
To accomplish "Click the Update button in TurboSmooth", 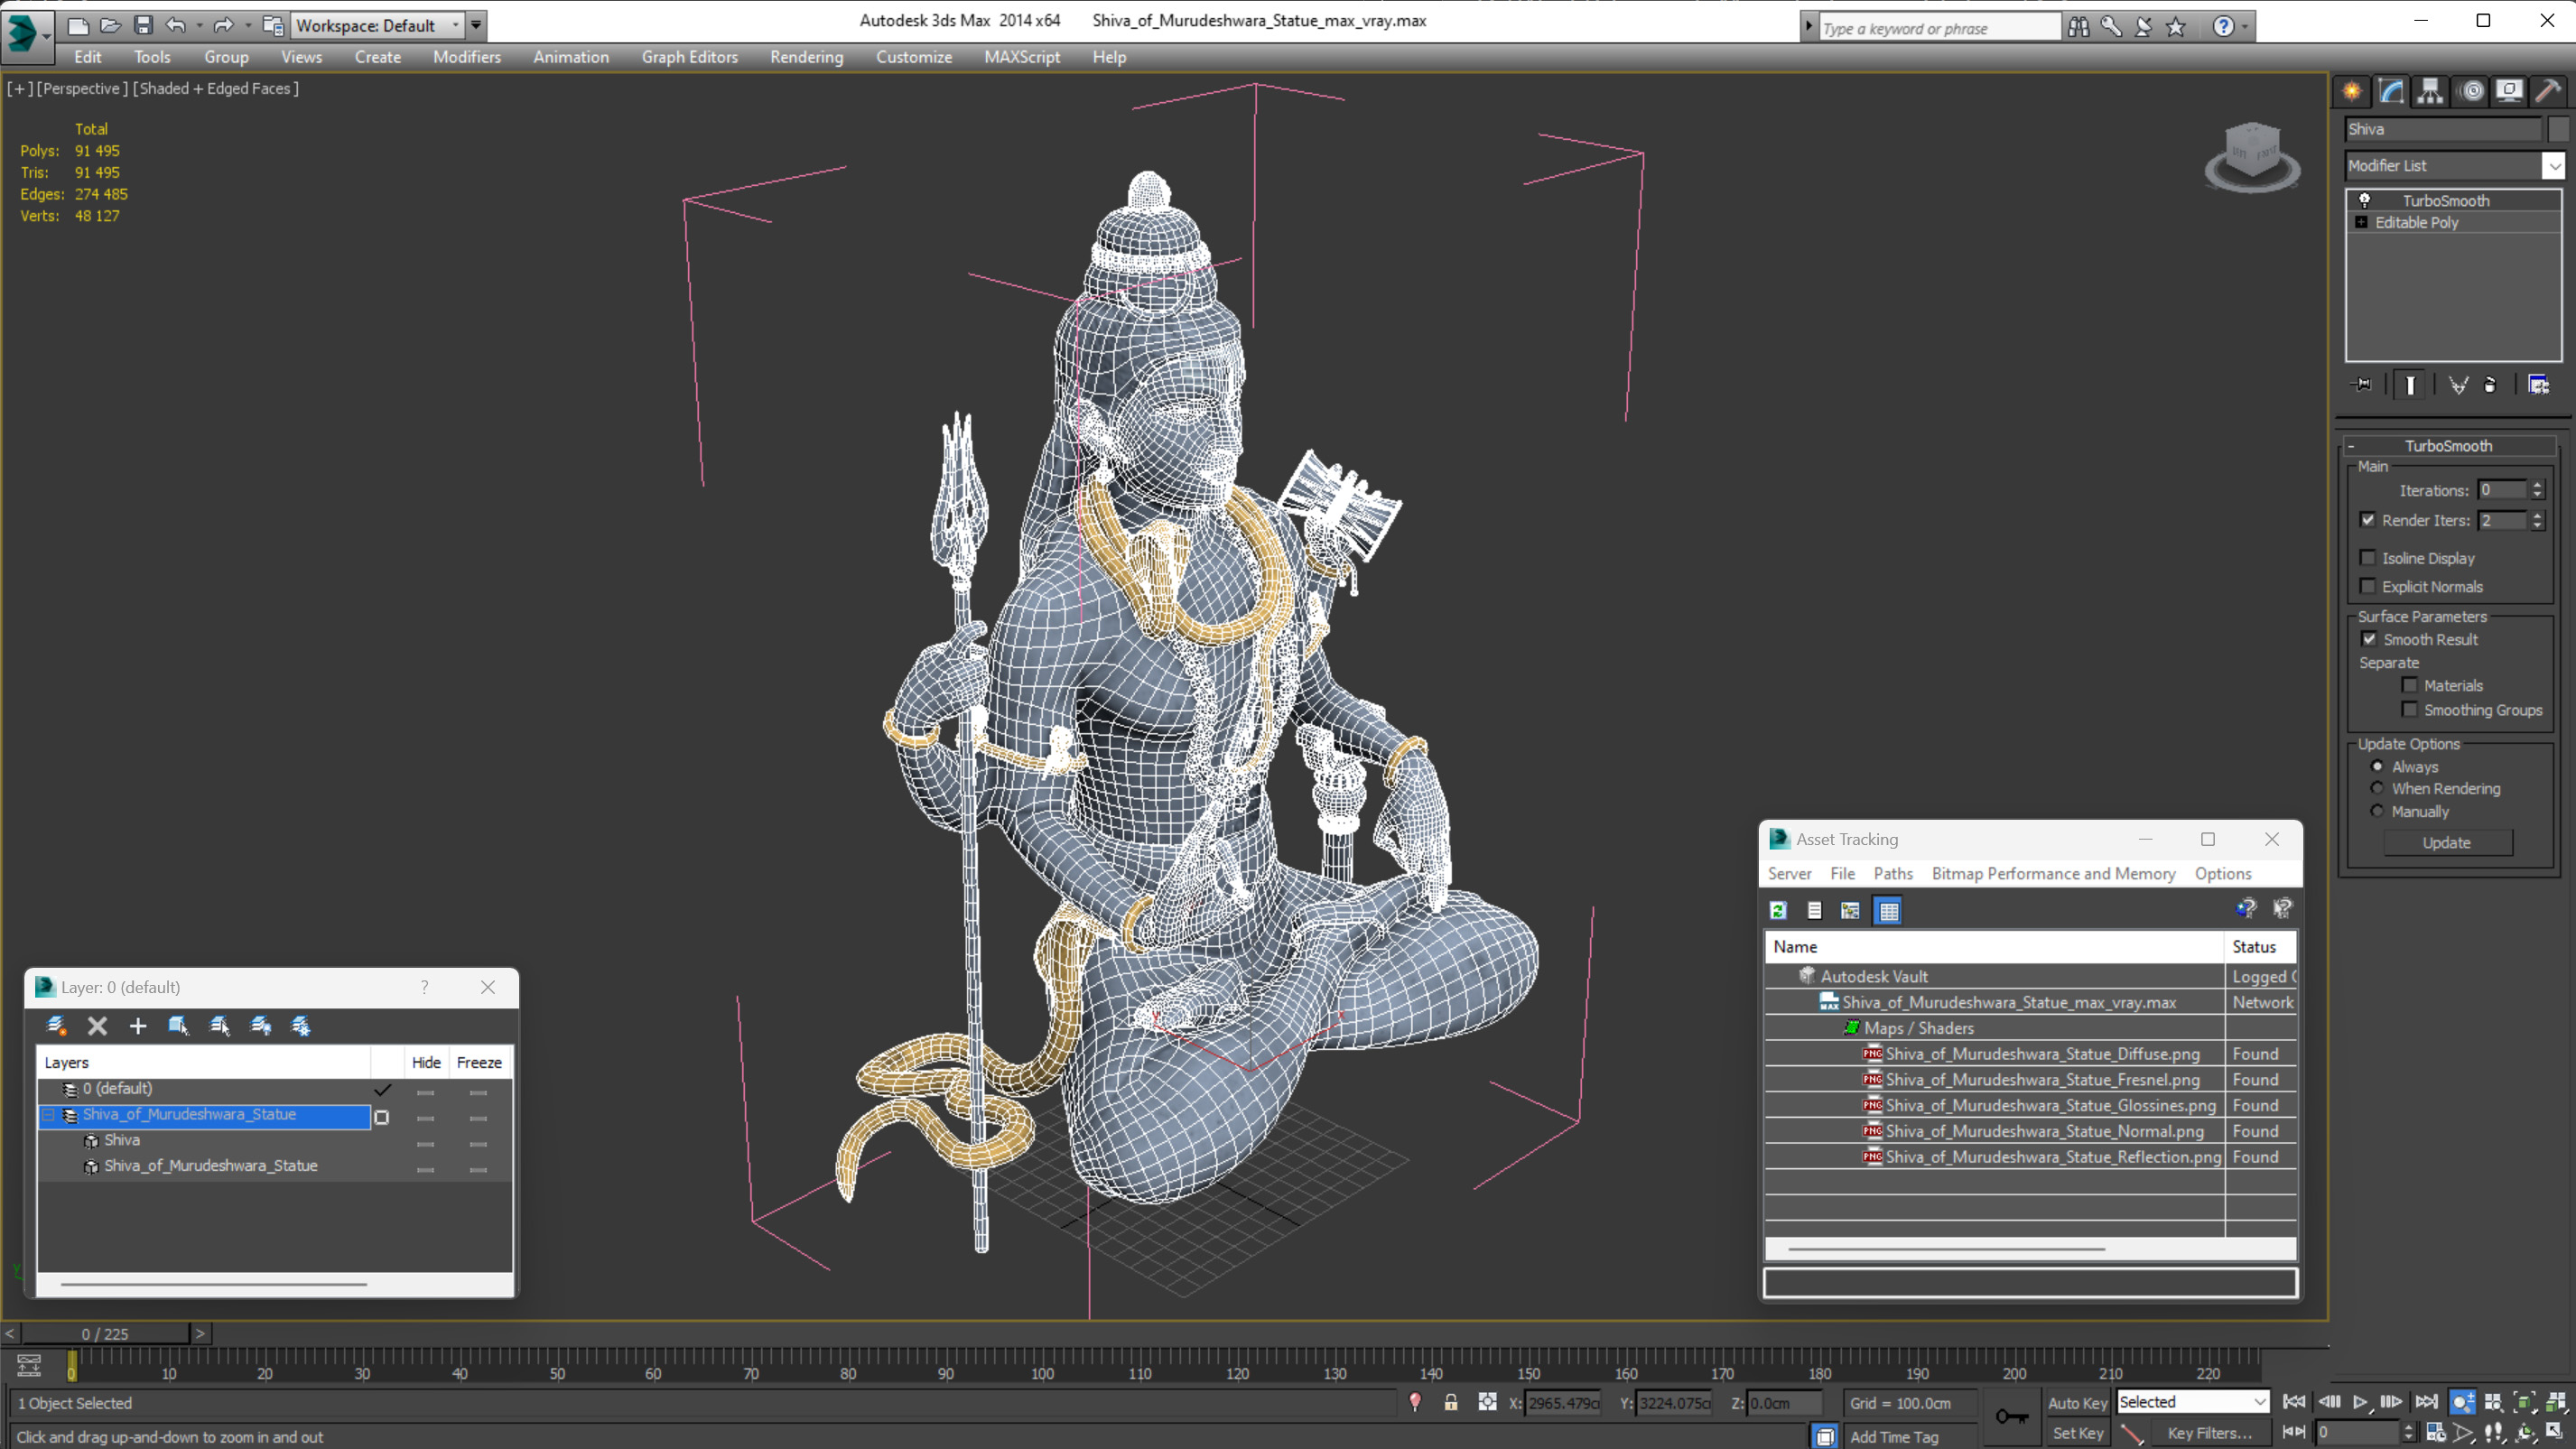I will tap(2447, 842).
